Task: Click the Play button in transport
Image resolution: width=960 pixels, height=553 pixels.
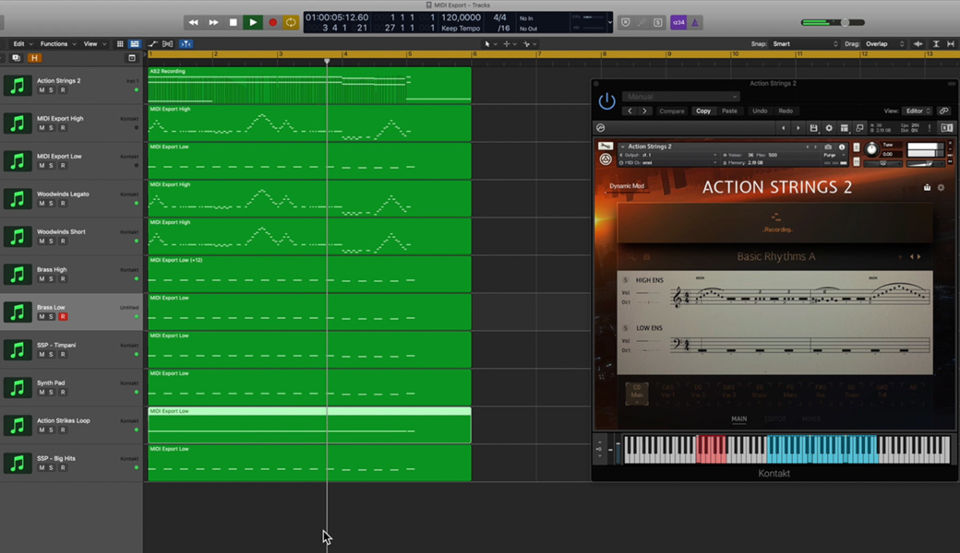Action: pyautogui.click(x=252, y=22)
